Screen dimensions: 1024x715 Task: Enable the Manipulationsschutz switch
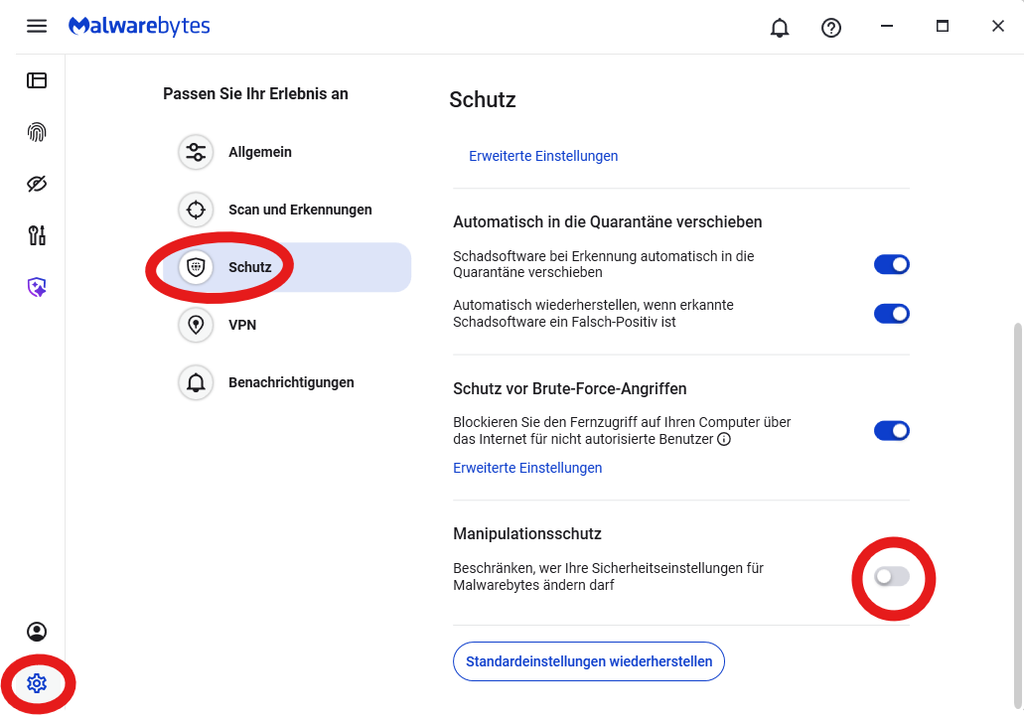[891, 577]
